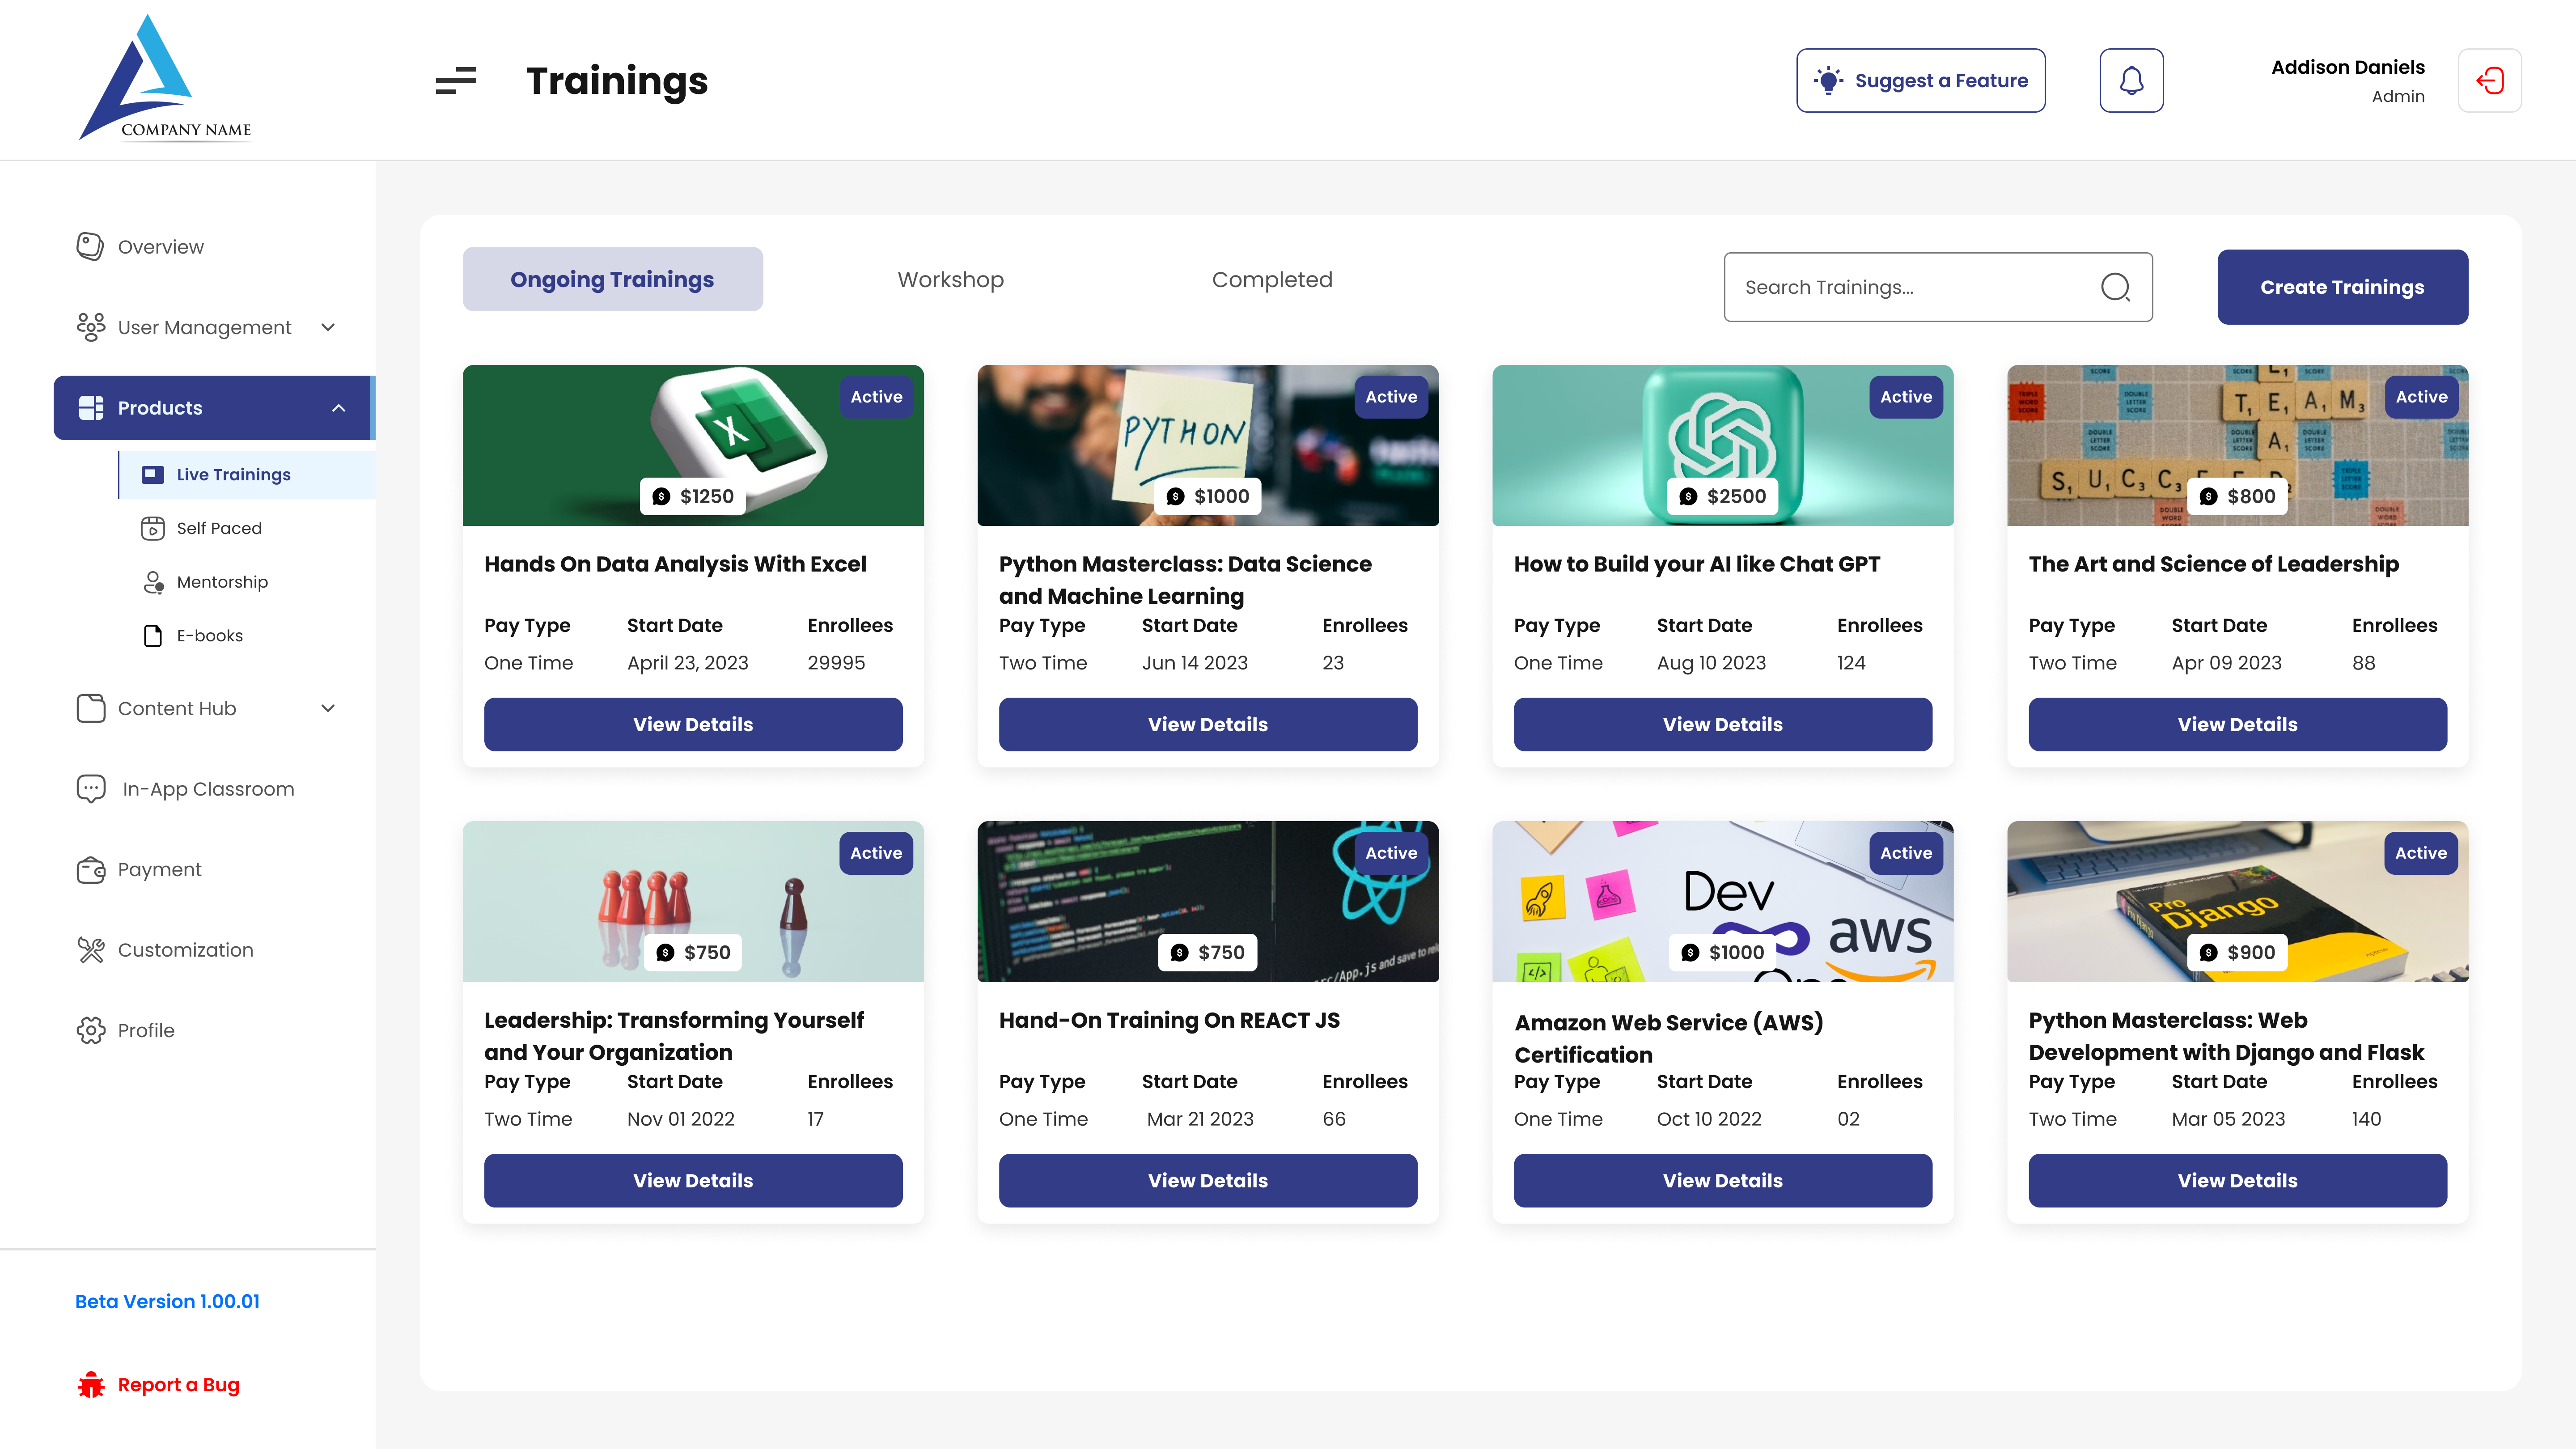Screen dimensions: 2576x1449
Task: View details of the Excel training
Action: coord(693,724)
